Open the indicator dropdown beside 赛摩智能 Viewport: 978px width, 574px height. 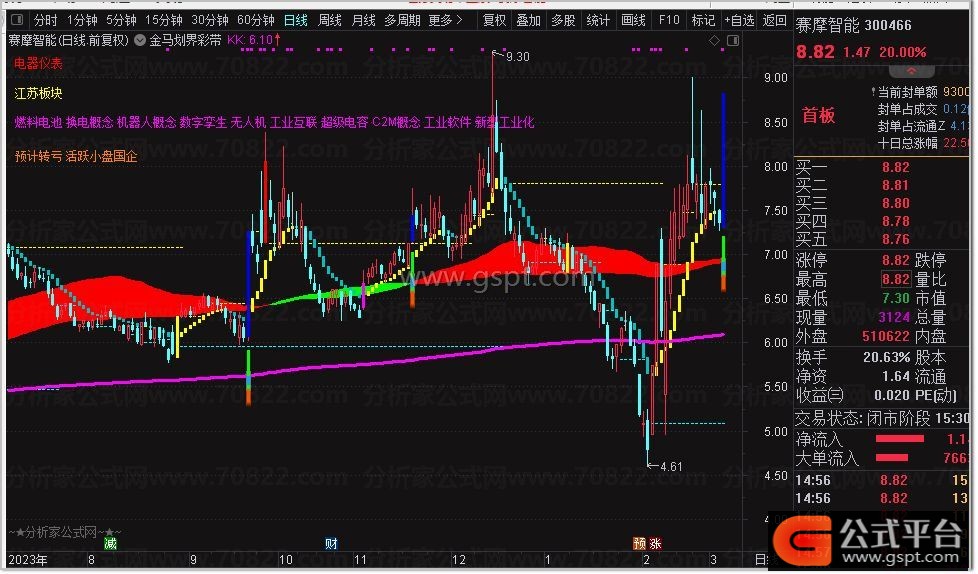click(x=140, y=41)
